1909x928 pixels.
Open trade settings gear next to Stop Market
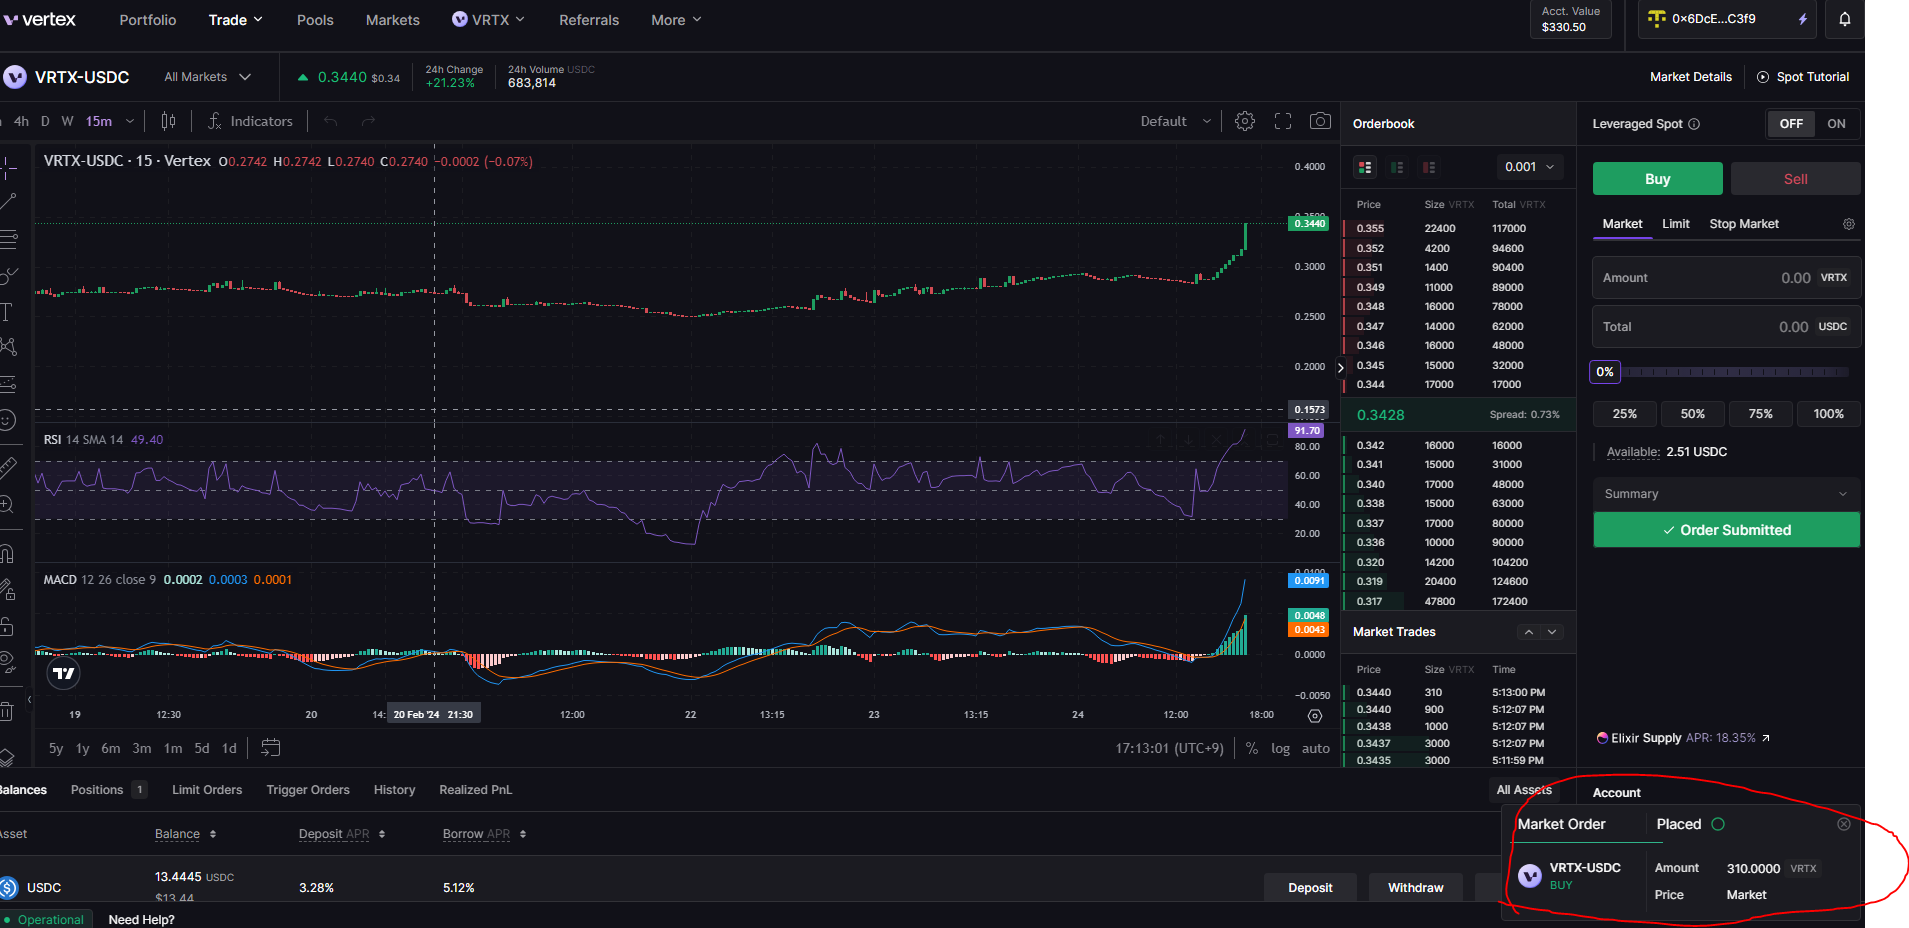coord(1849,224)
